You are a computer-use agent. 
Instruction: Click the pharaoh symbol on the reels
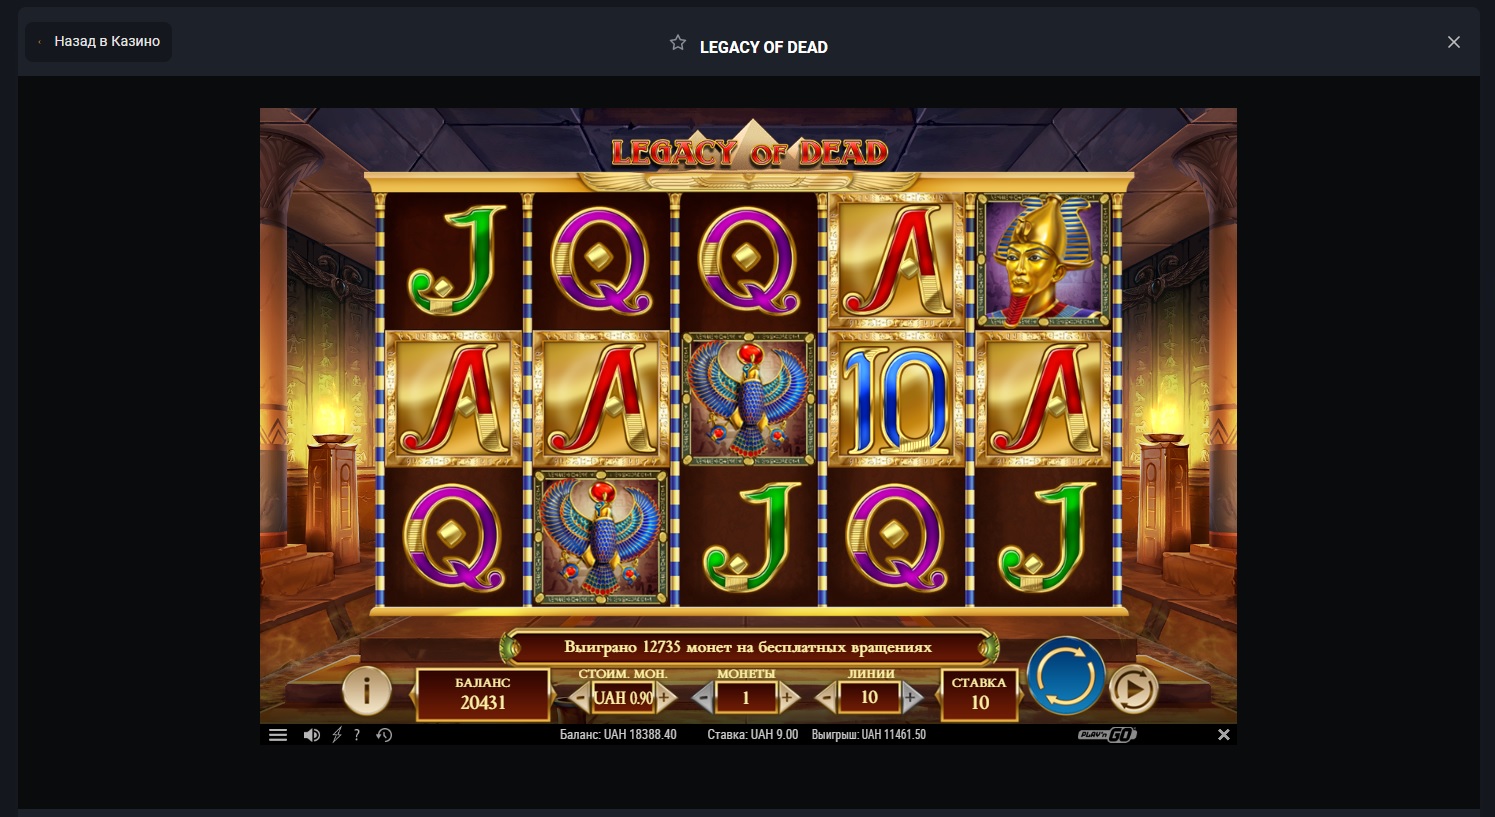pos(1043,262)
